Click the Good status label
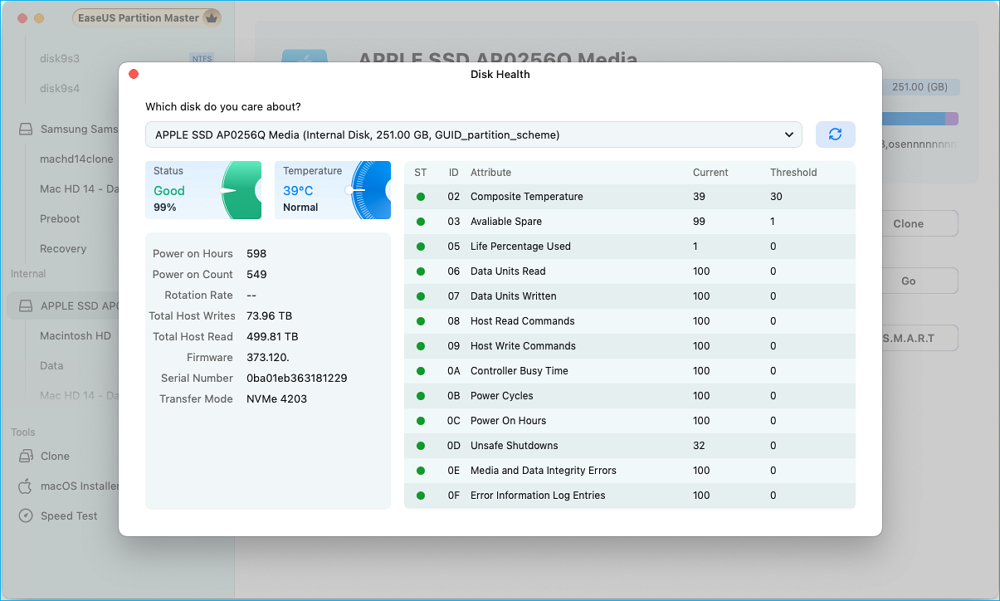The height and width of the screenshot is (601, 1000). 169,190
